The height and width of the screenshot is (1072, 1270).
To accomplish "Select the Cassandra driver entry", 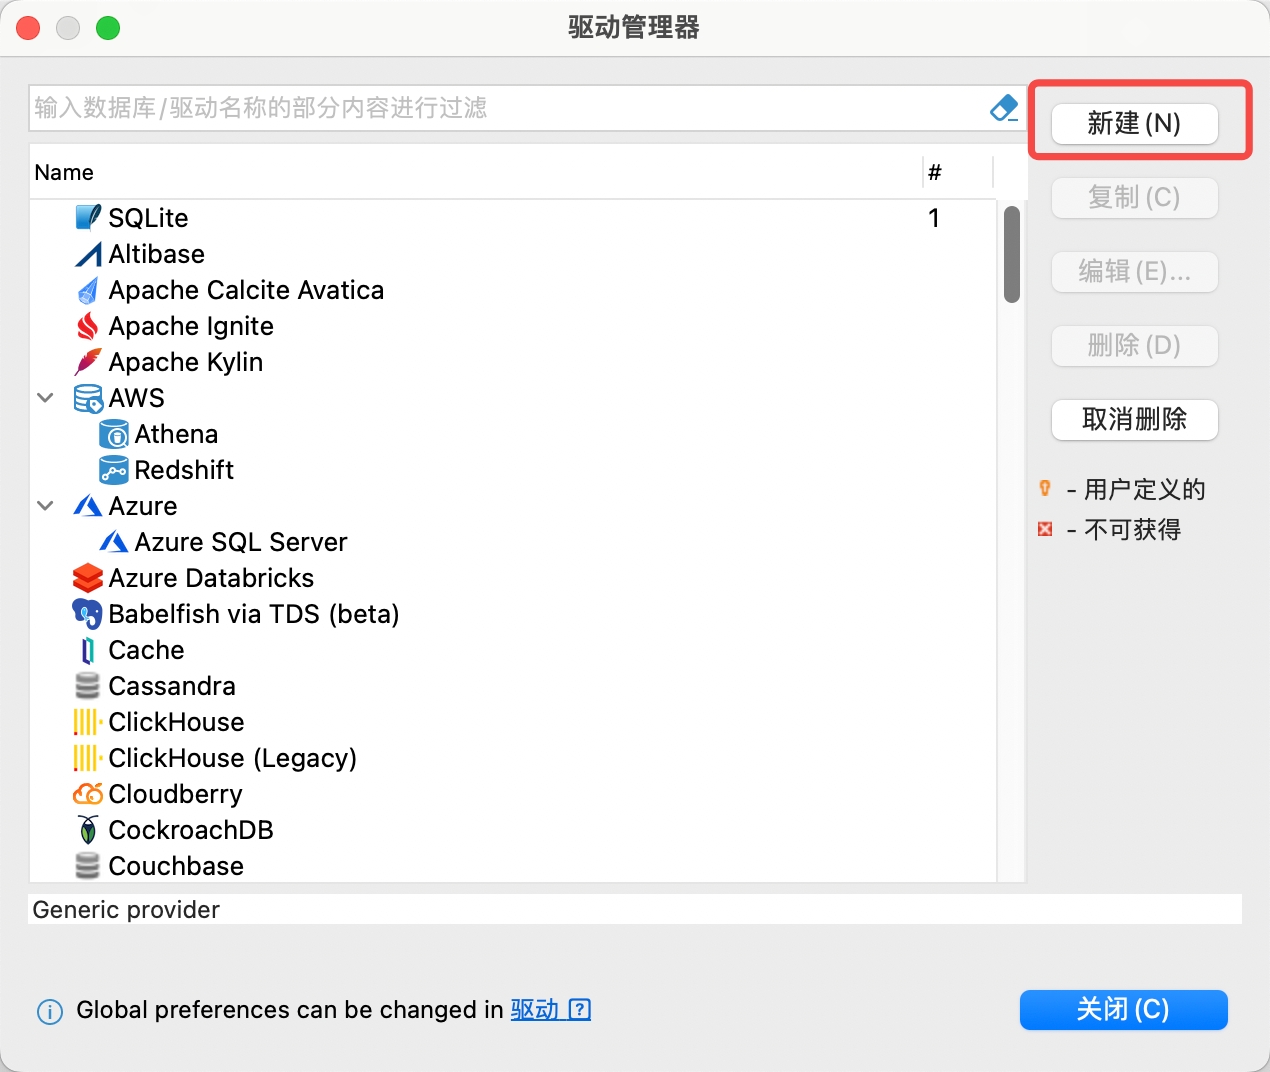I will tap(172, 685).
